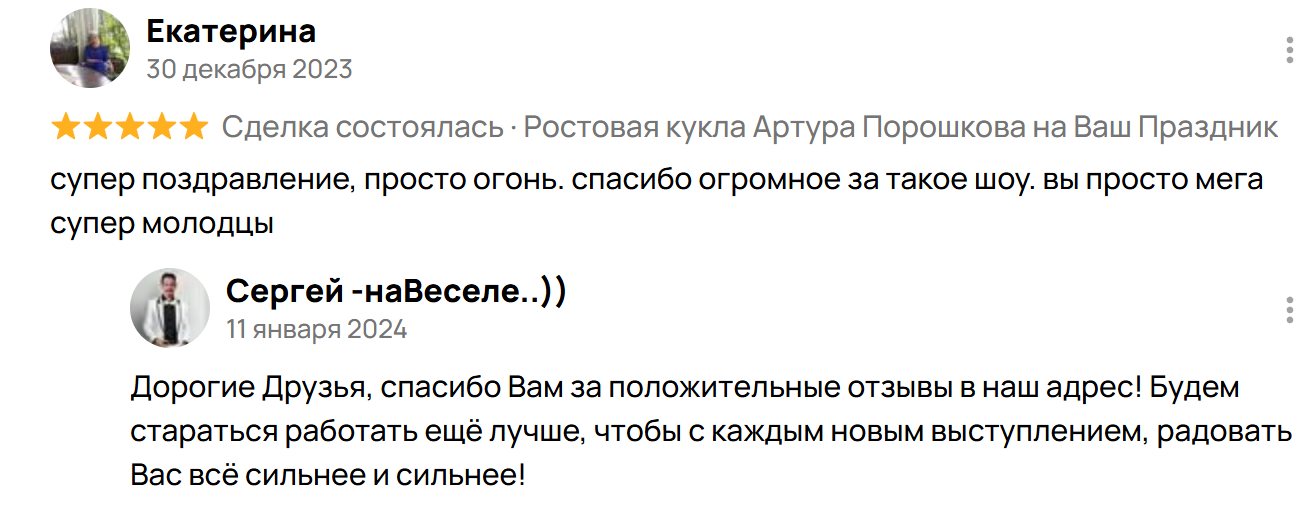
Task: Click the reply text starting Дорогие Друзья
Action: pos(684,388)
